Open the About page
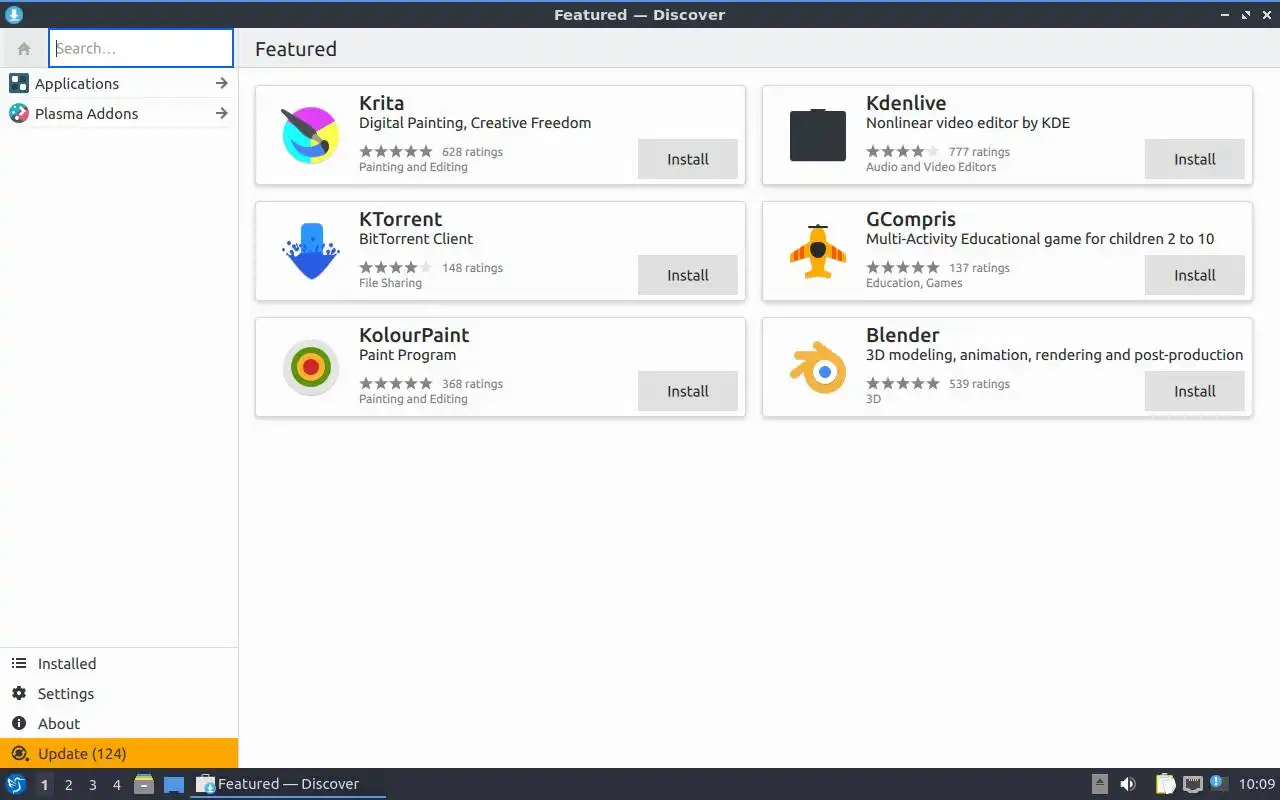The image size is (1280, 800). pyautogui.click(x=119, y=723)
